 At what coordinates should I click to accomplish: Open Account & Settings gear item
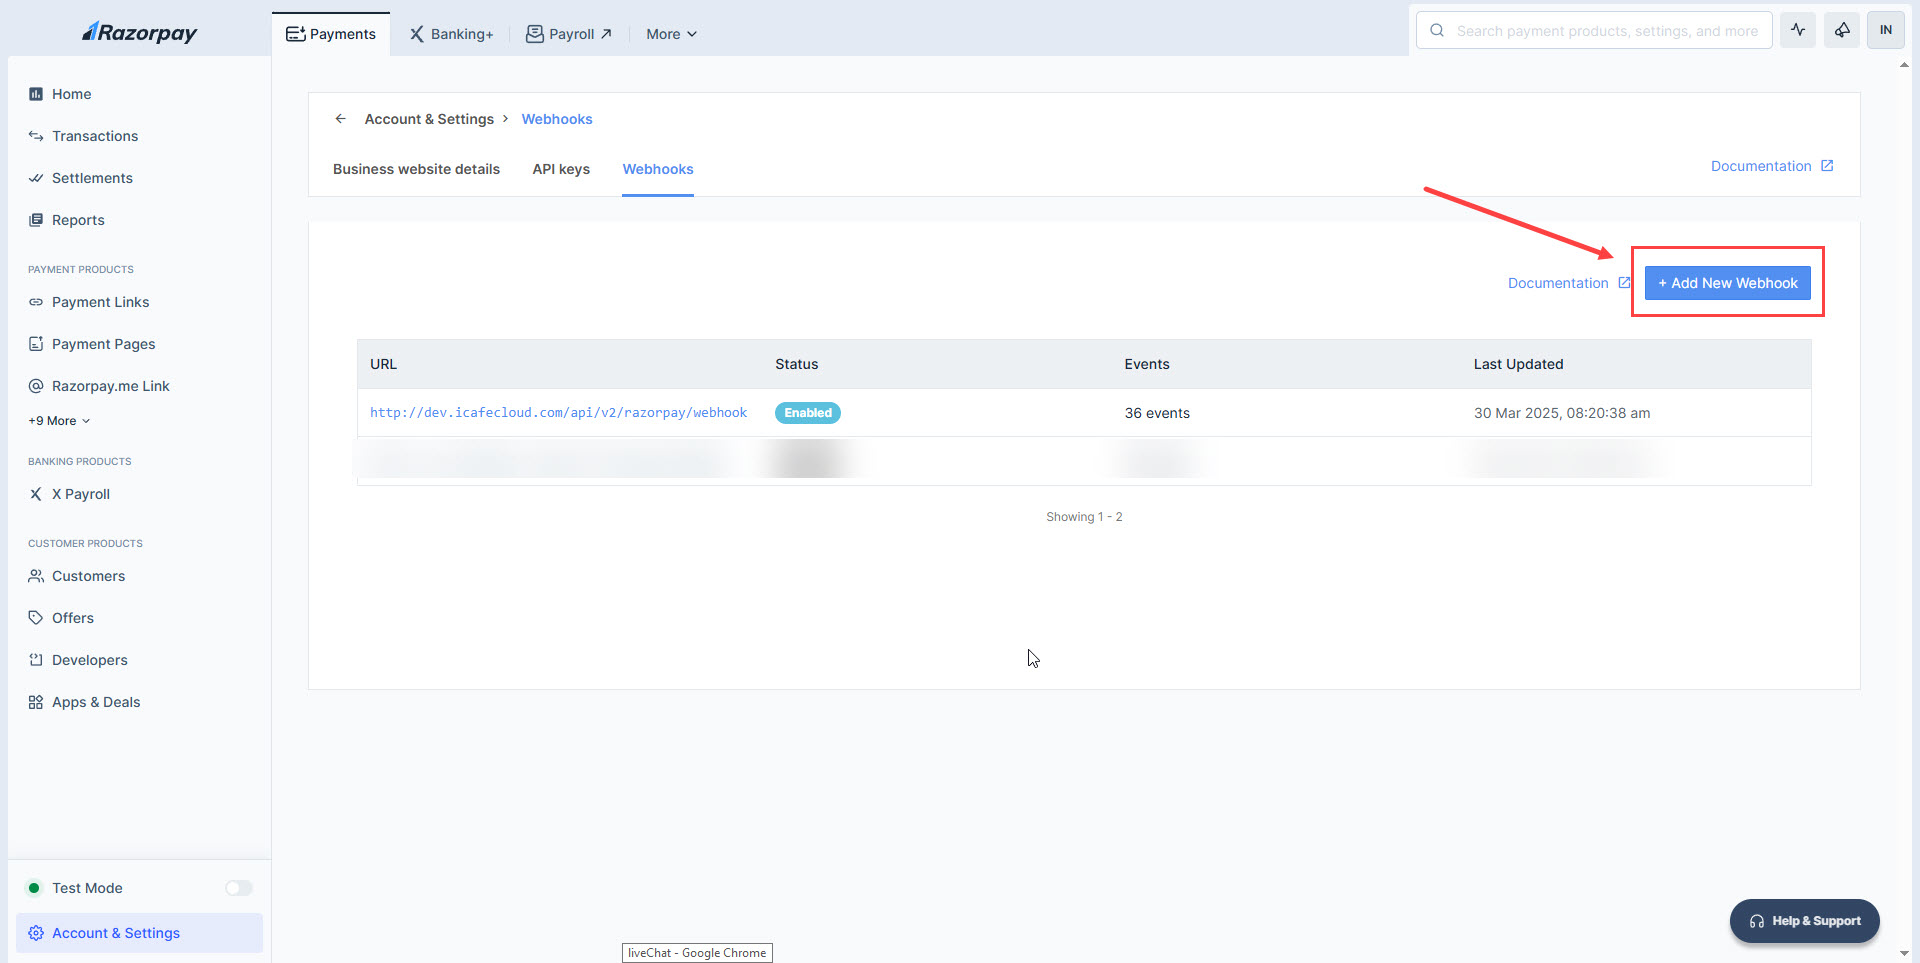tap(115, 933)
